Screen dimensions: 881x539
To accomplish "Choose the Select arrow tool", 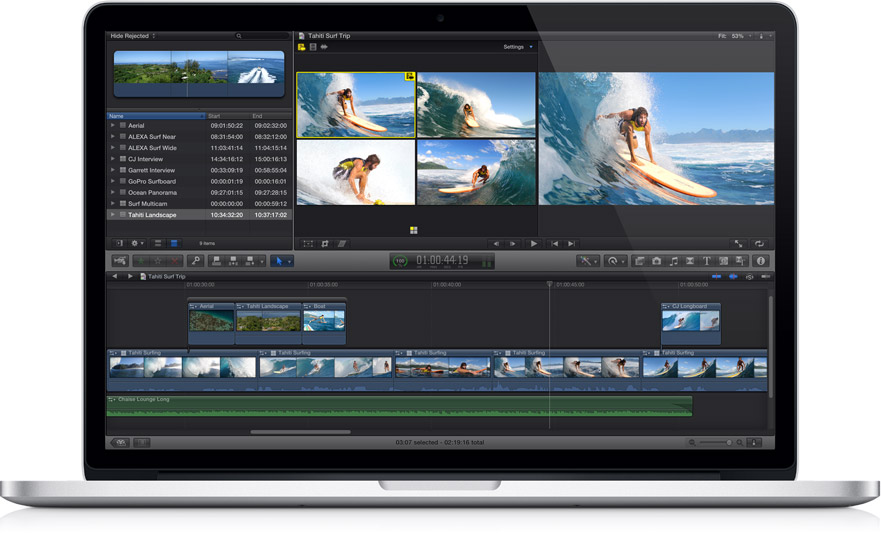I will point(280,261).
